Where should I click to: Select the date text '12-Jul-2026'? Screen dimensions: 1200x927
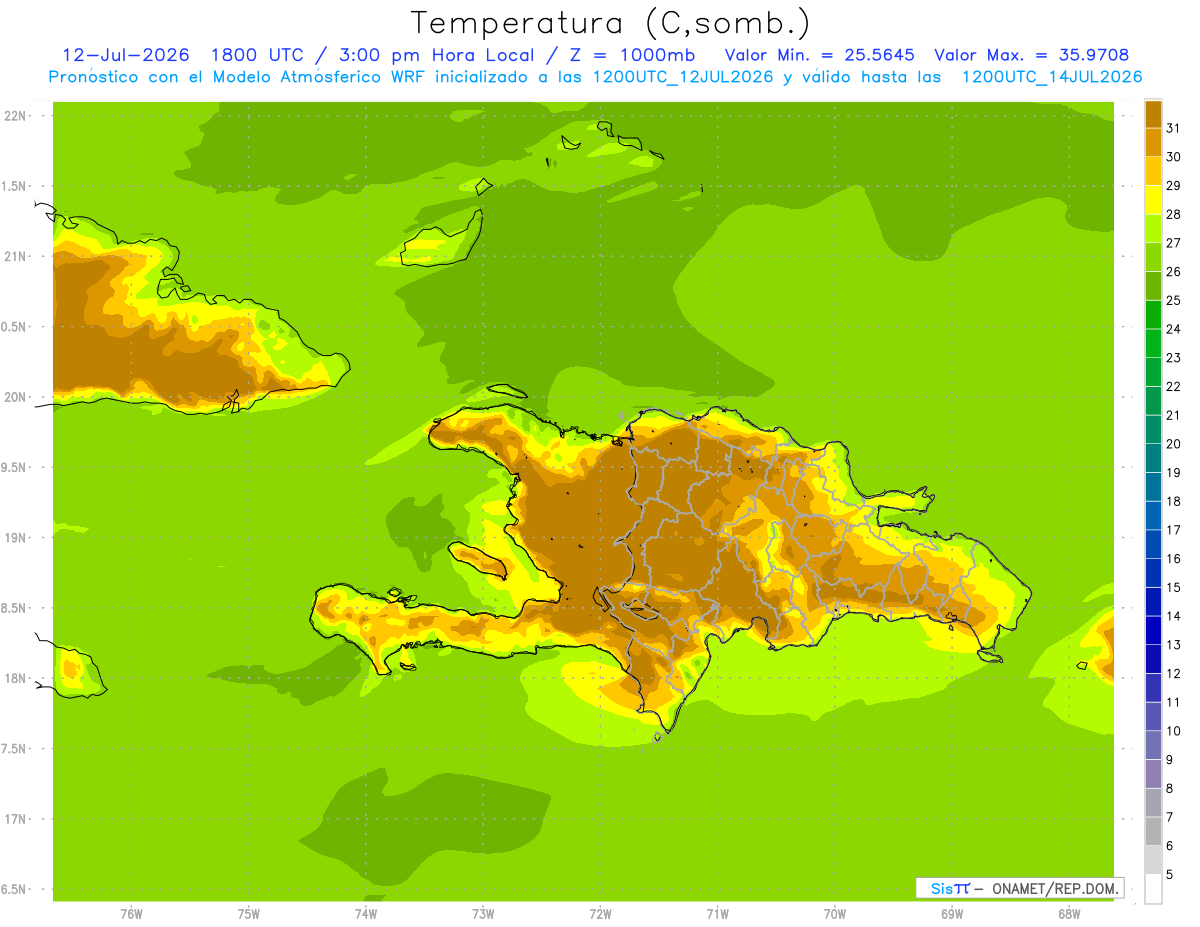coord(126,55)
